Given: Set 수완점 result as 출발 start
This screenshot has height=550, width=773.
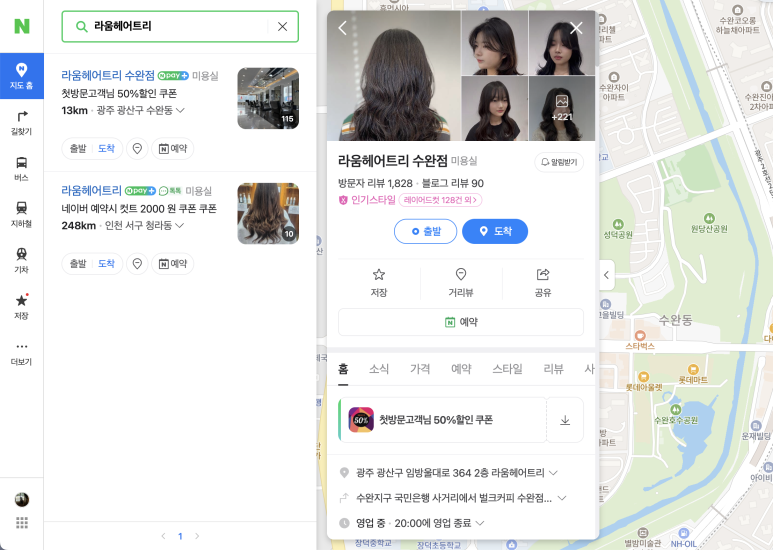Looking at the screenshot, I should pos(78,148).
